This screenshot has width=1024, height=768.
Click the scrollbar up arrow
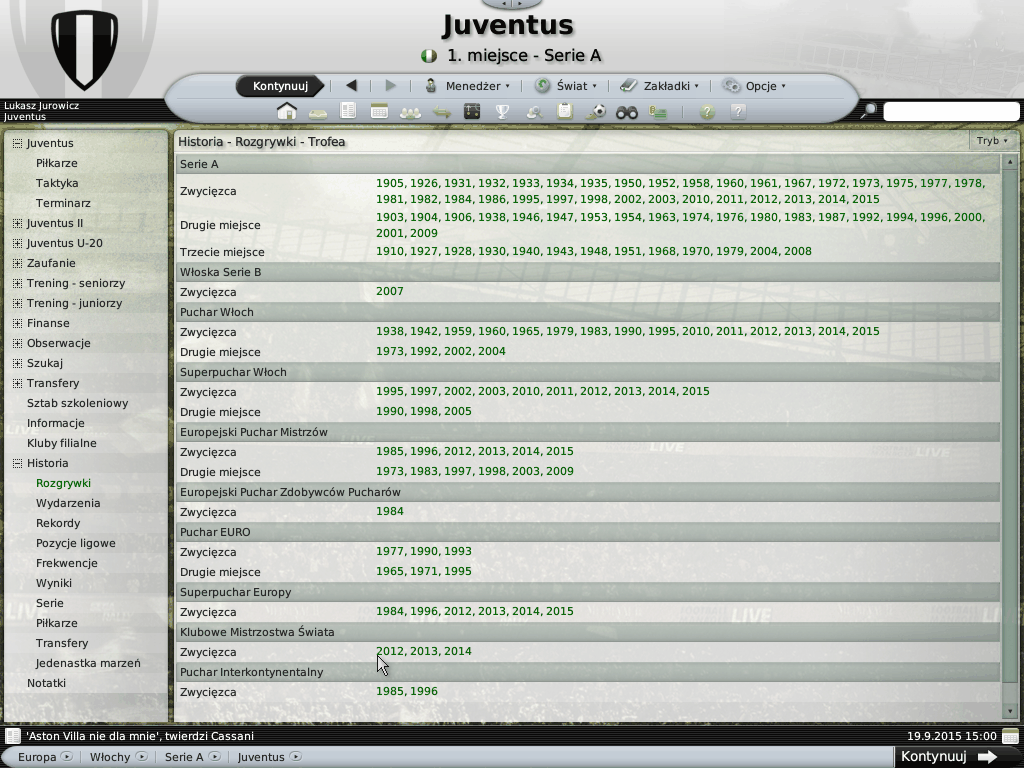tap(1010, 161)
